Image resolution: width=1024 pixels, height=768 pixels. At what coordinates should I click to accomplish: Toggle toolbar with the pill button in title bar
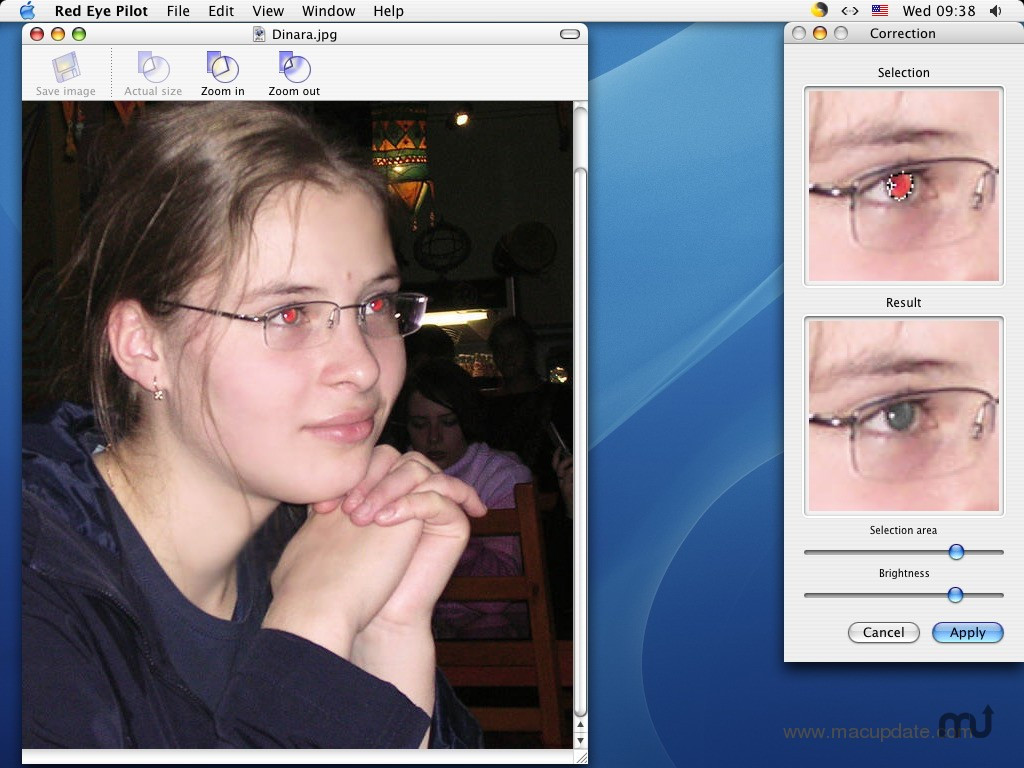pyautogui.click(x=569, y=34)
